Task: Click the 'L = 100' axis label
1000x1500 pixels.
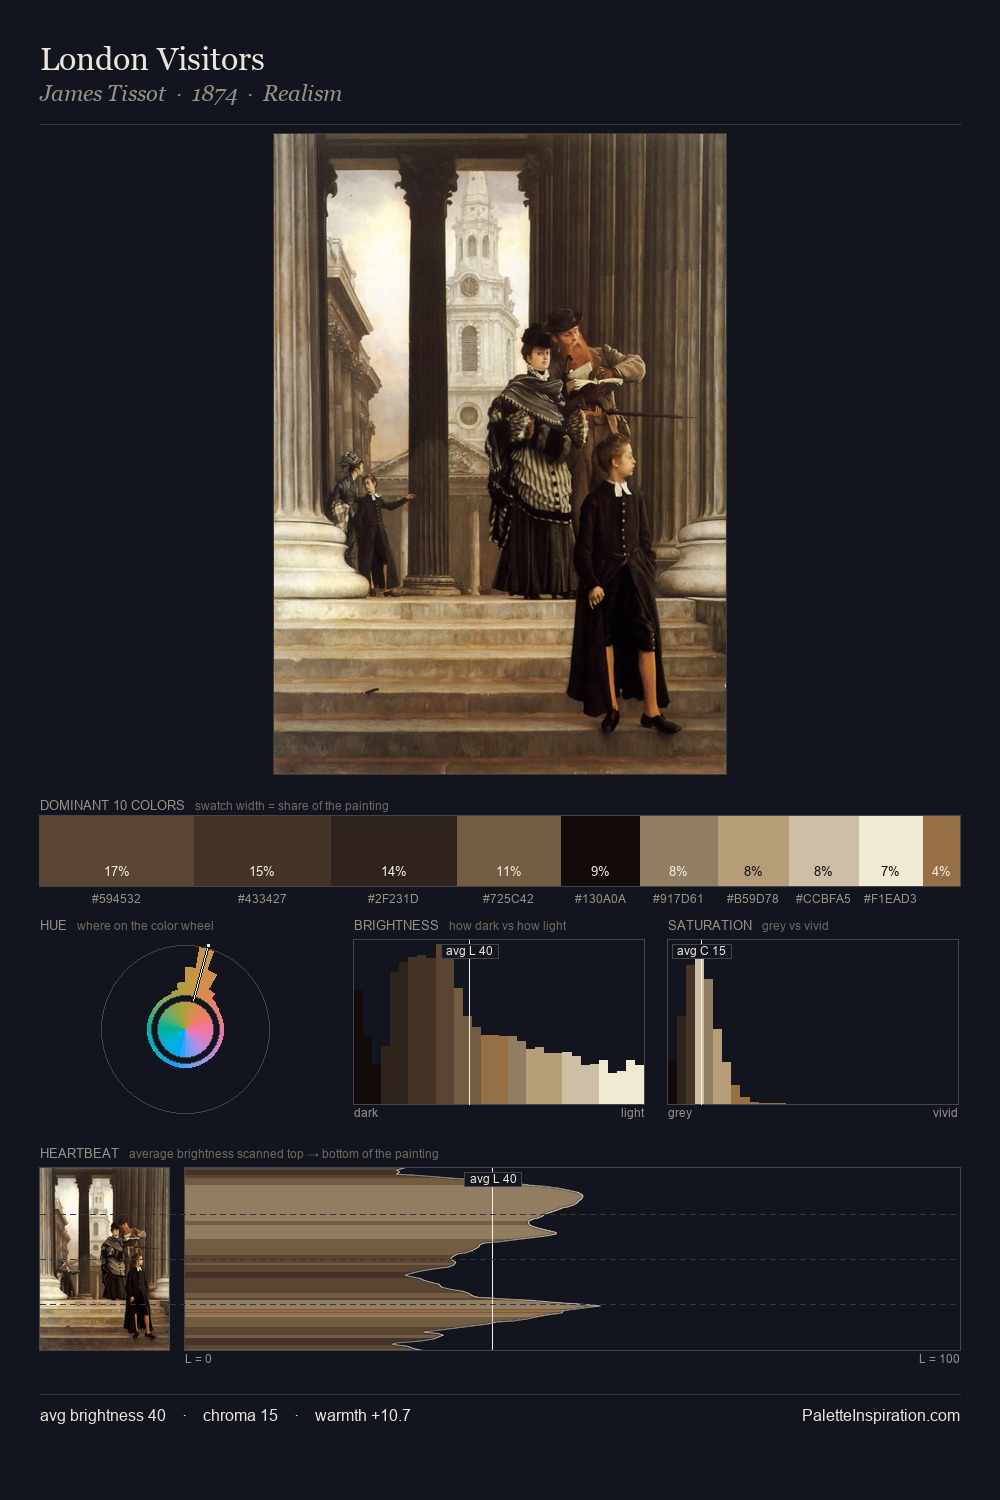Action: click(939, 1359)
